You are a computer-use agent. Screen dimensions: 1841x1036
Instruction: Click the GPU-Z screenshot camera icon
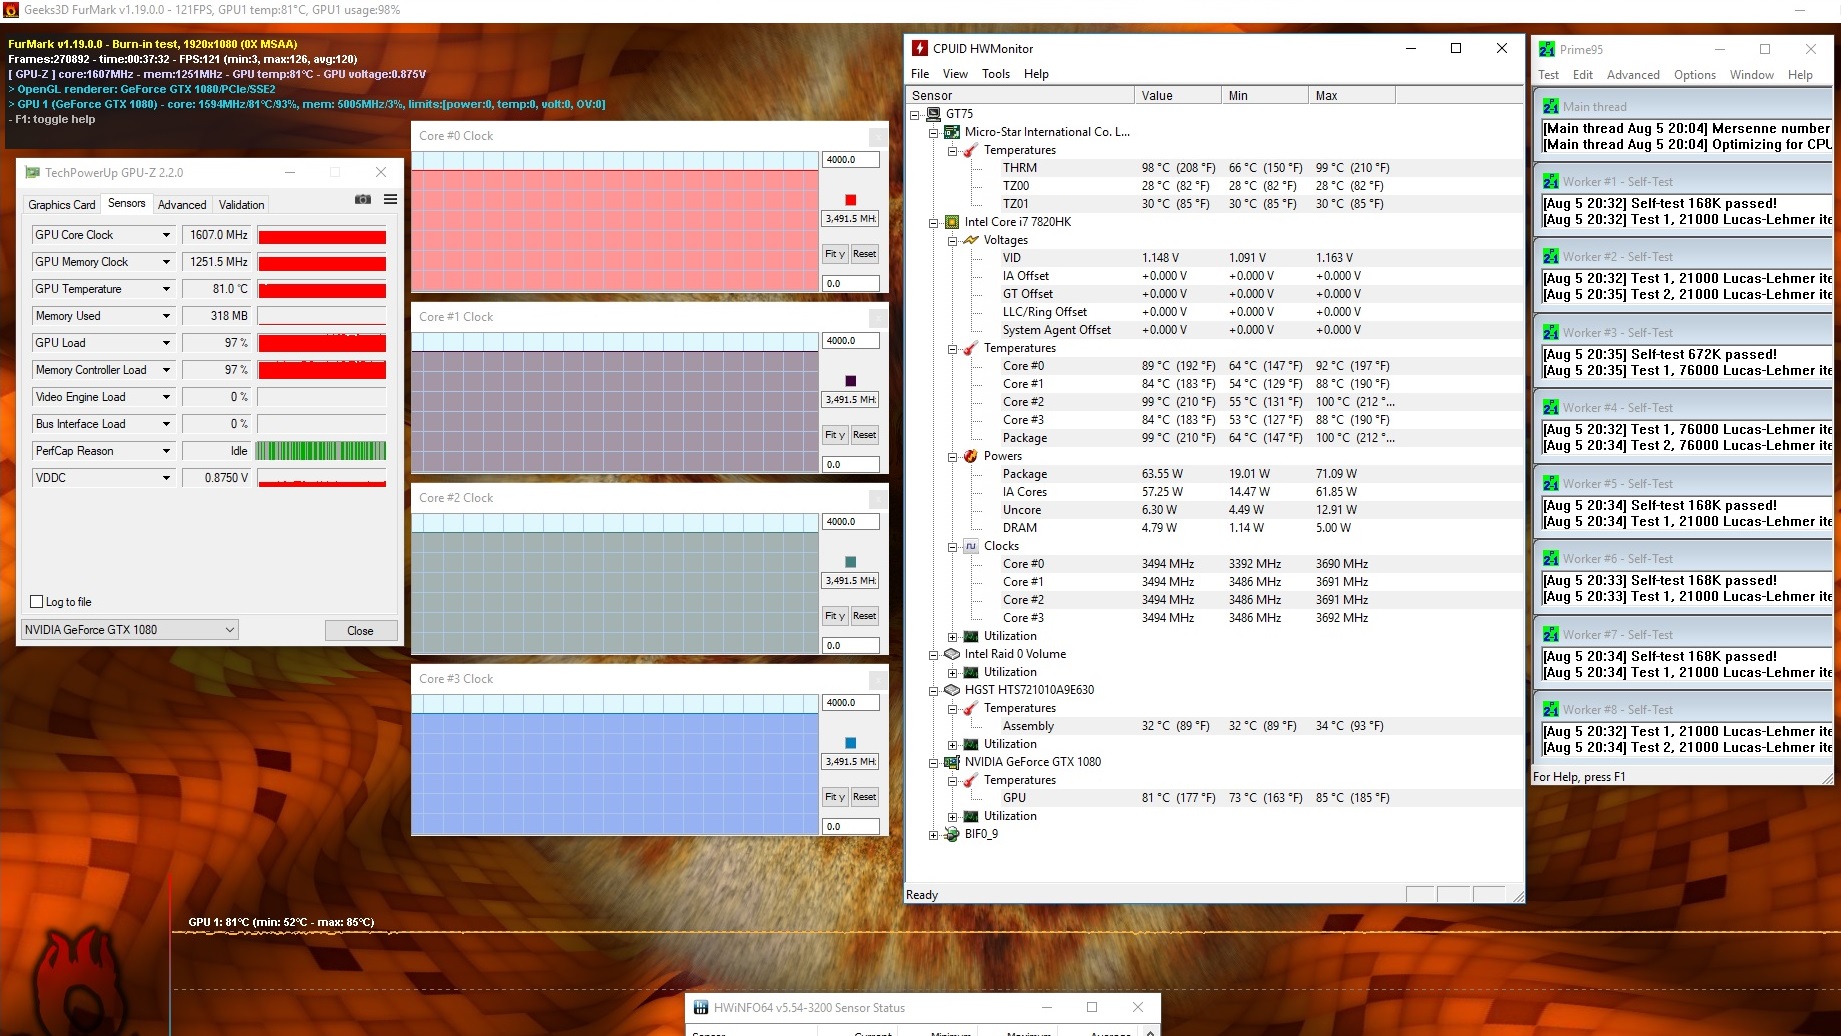click(363, 200)
